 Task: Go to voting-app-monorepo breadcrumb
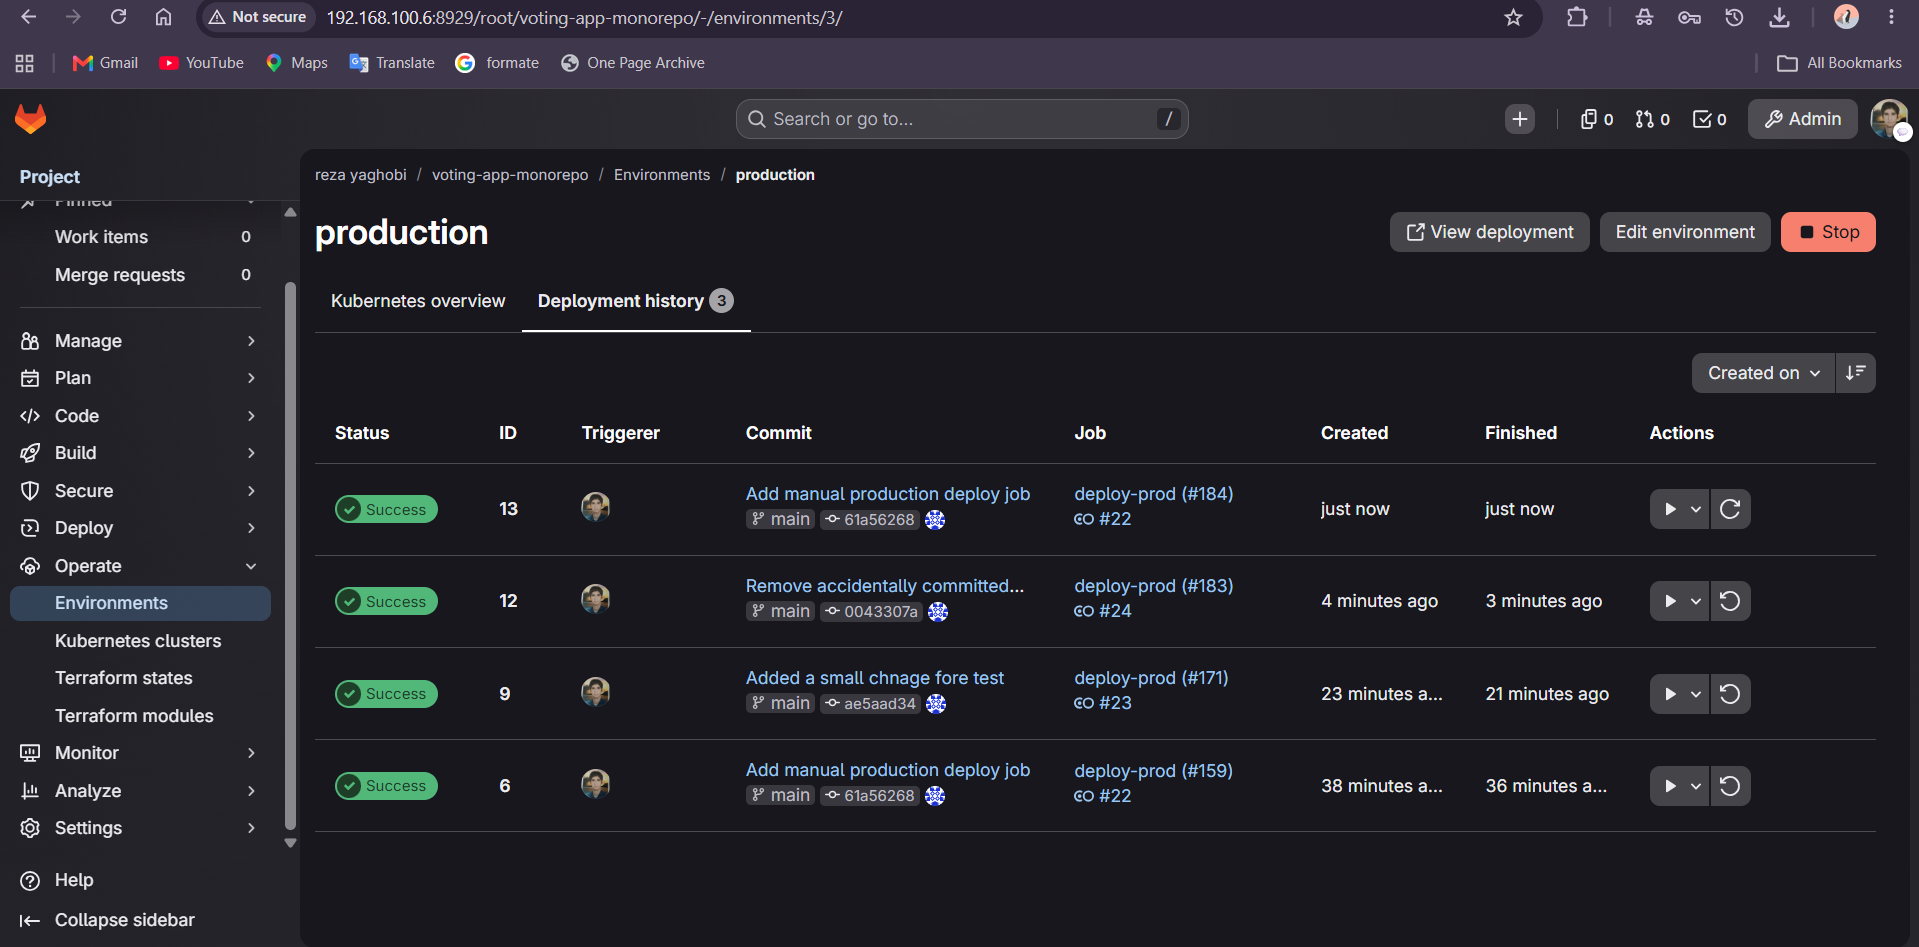coord(510,175)
